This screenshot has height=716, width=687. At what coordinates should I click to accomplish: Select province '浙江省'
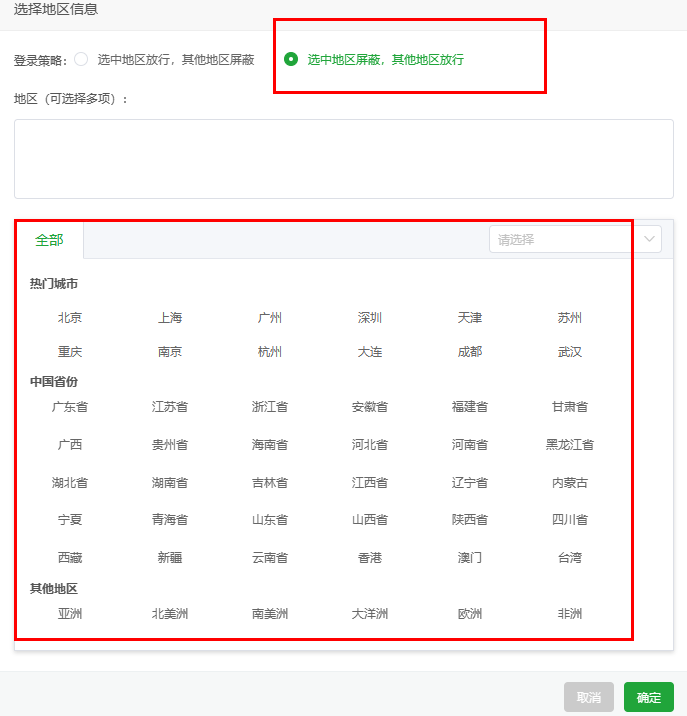click(270, 407)
